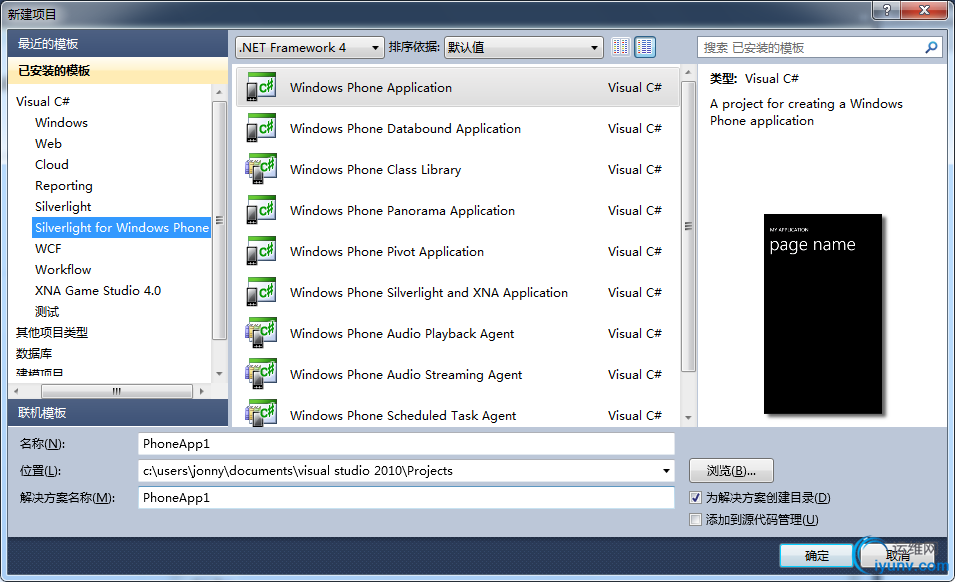The width and height of the screenshot is (955, 582).
Task: Click the search magnifier icon
Action: (x=931, y=47)
